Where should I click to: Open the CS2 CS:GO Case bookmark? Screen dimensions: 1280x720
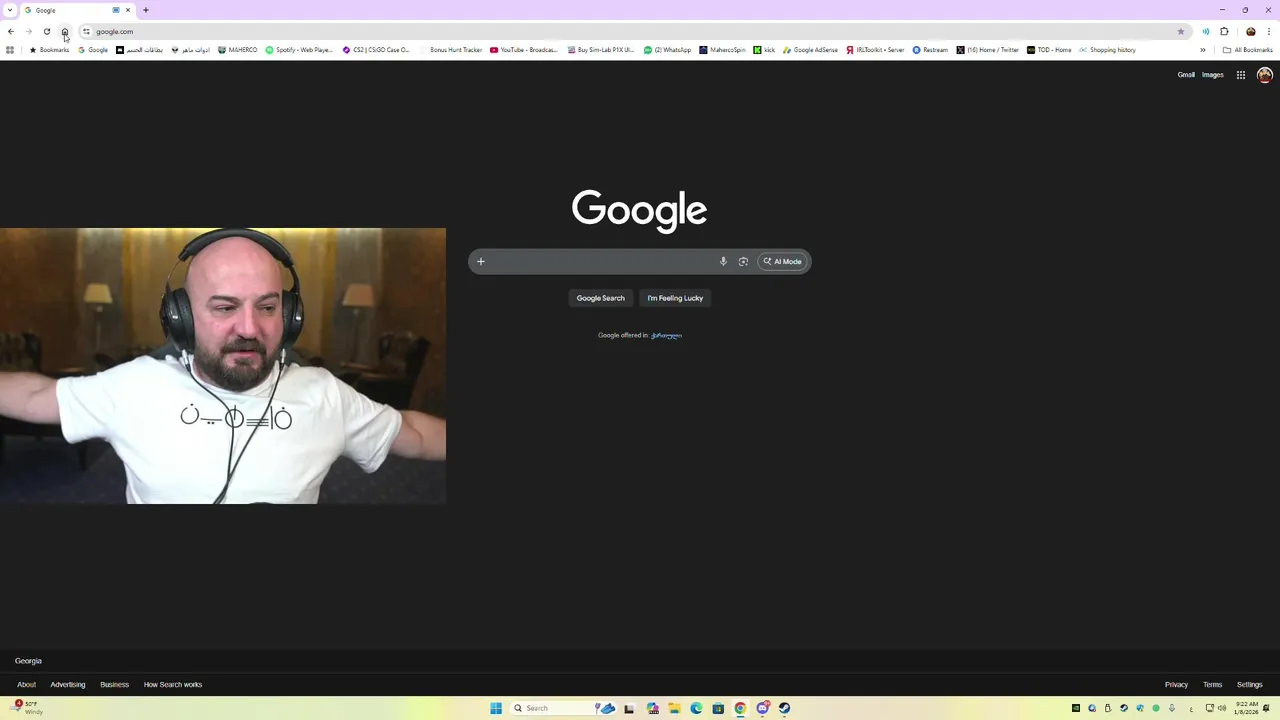pyautogui.click(x=376, y=50)
